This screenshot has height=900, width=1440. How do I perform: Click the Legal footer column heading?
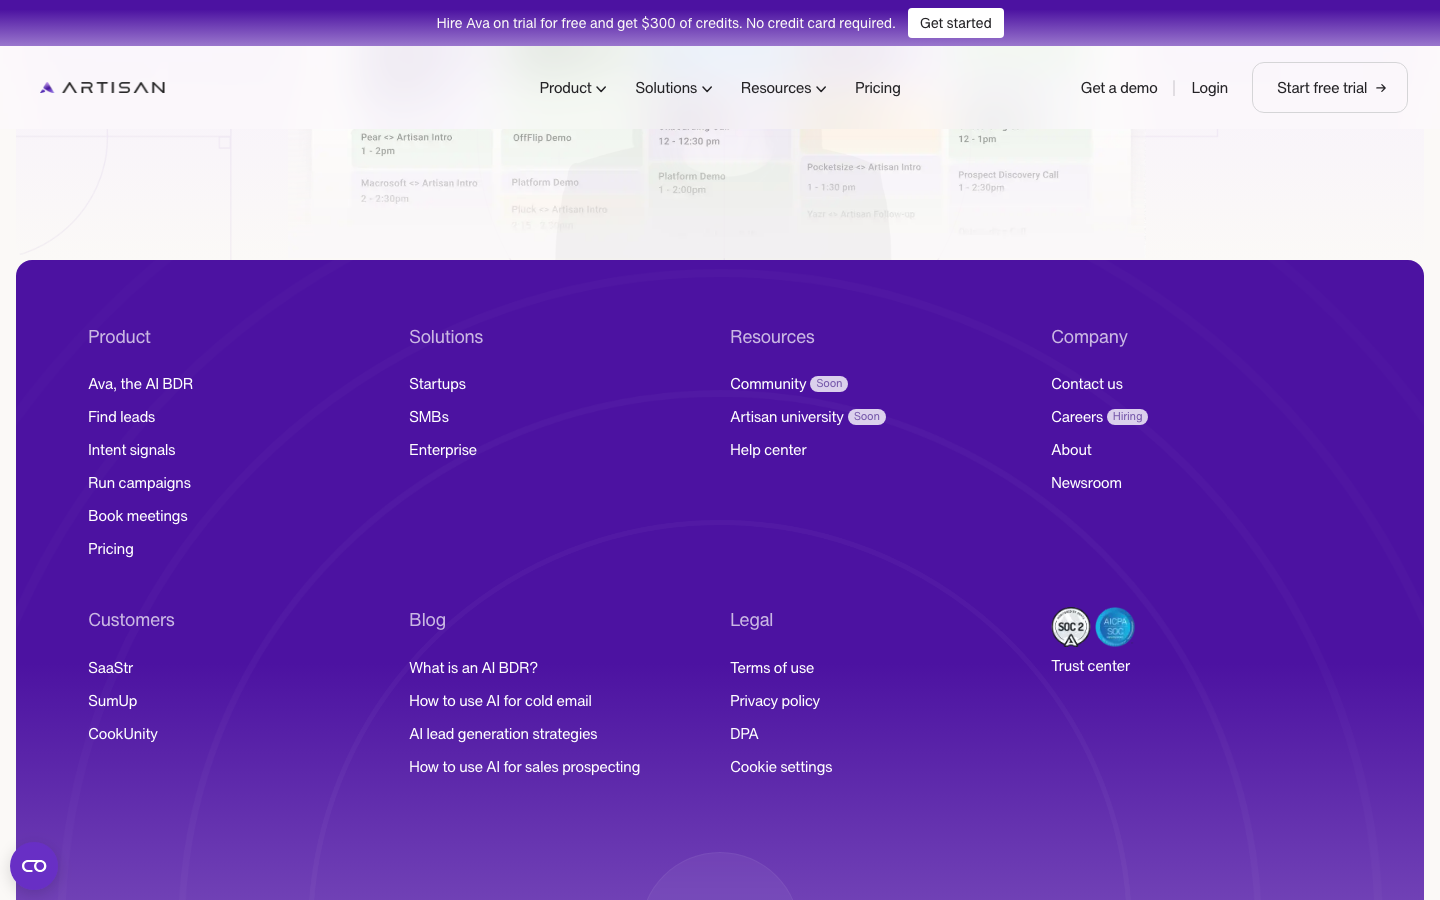751,620
